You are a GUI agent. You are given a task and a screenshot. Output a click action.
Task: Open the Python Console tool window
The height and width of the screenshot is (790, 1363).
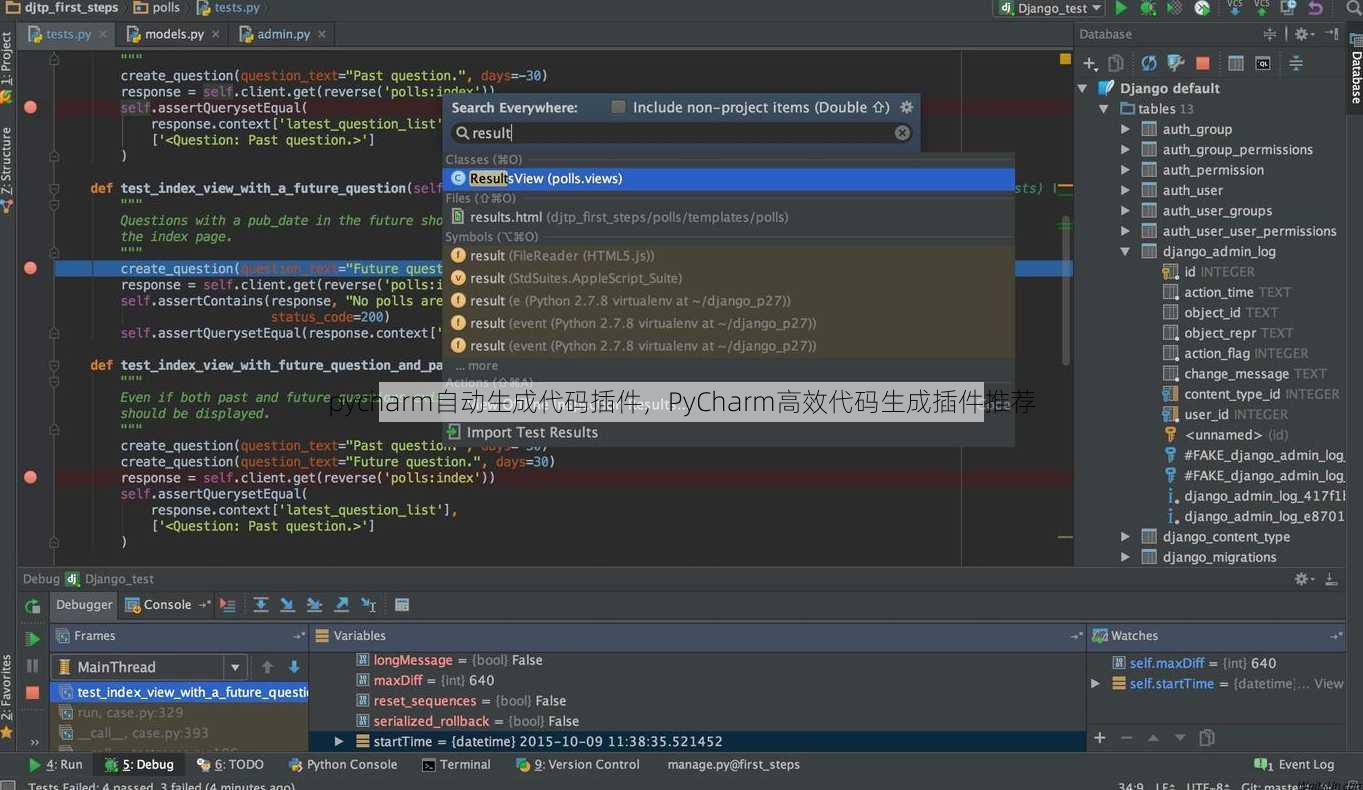click(343, 765)
